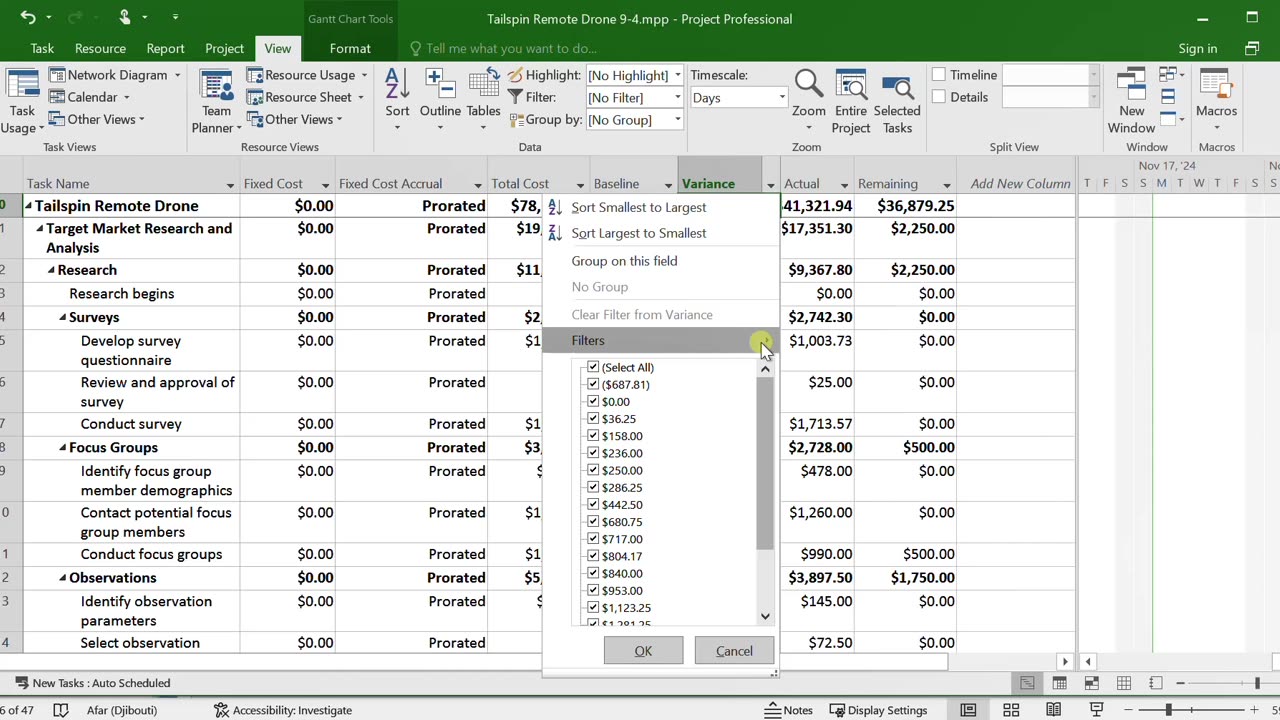Open the Format ribbon tab

(x=350, y=48)
